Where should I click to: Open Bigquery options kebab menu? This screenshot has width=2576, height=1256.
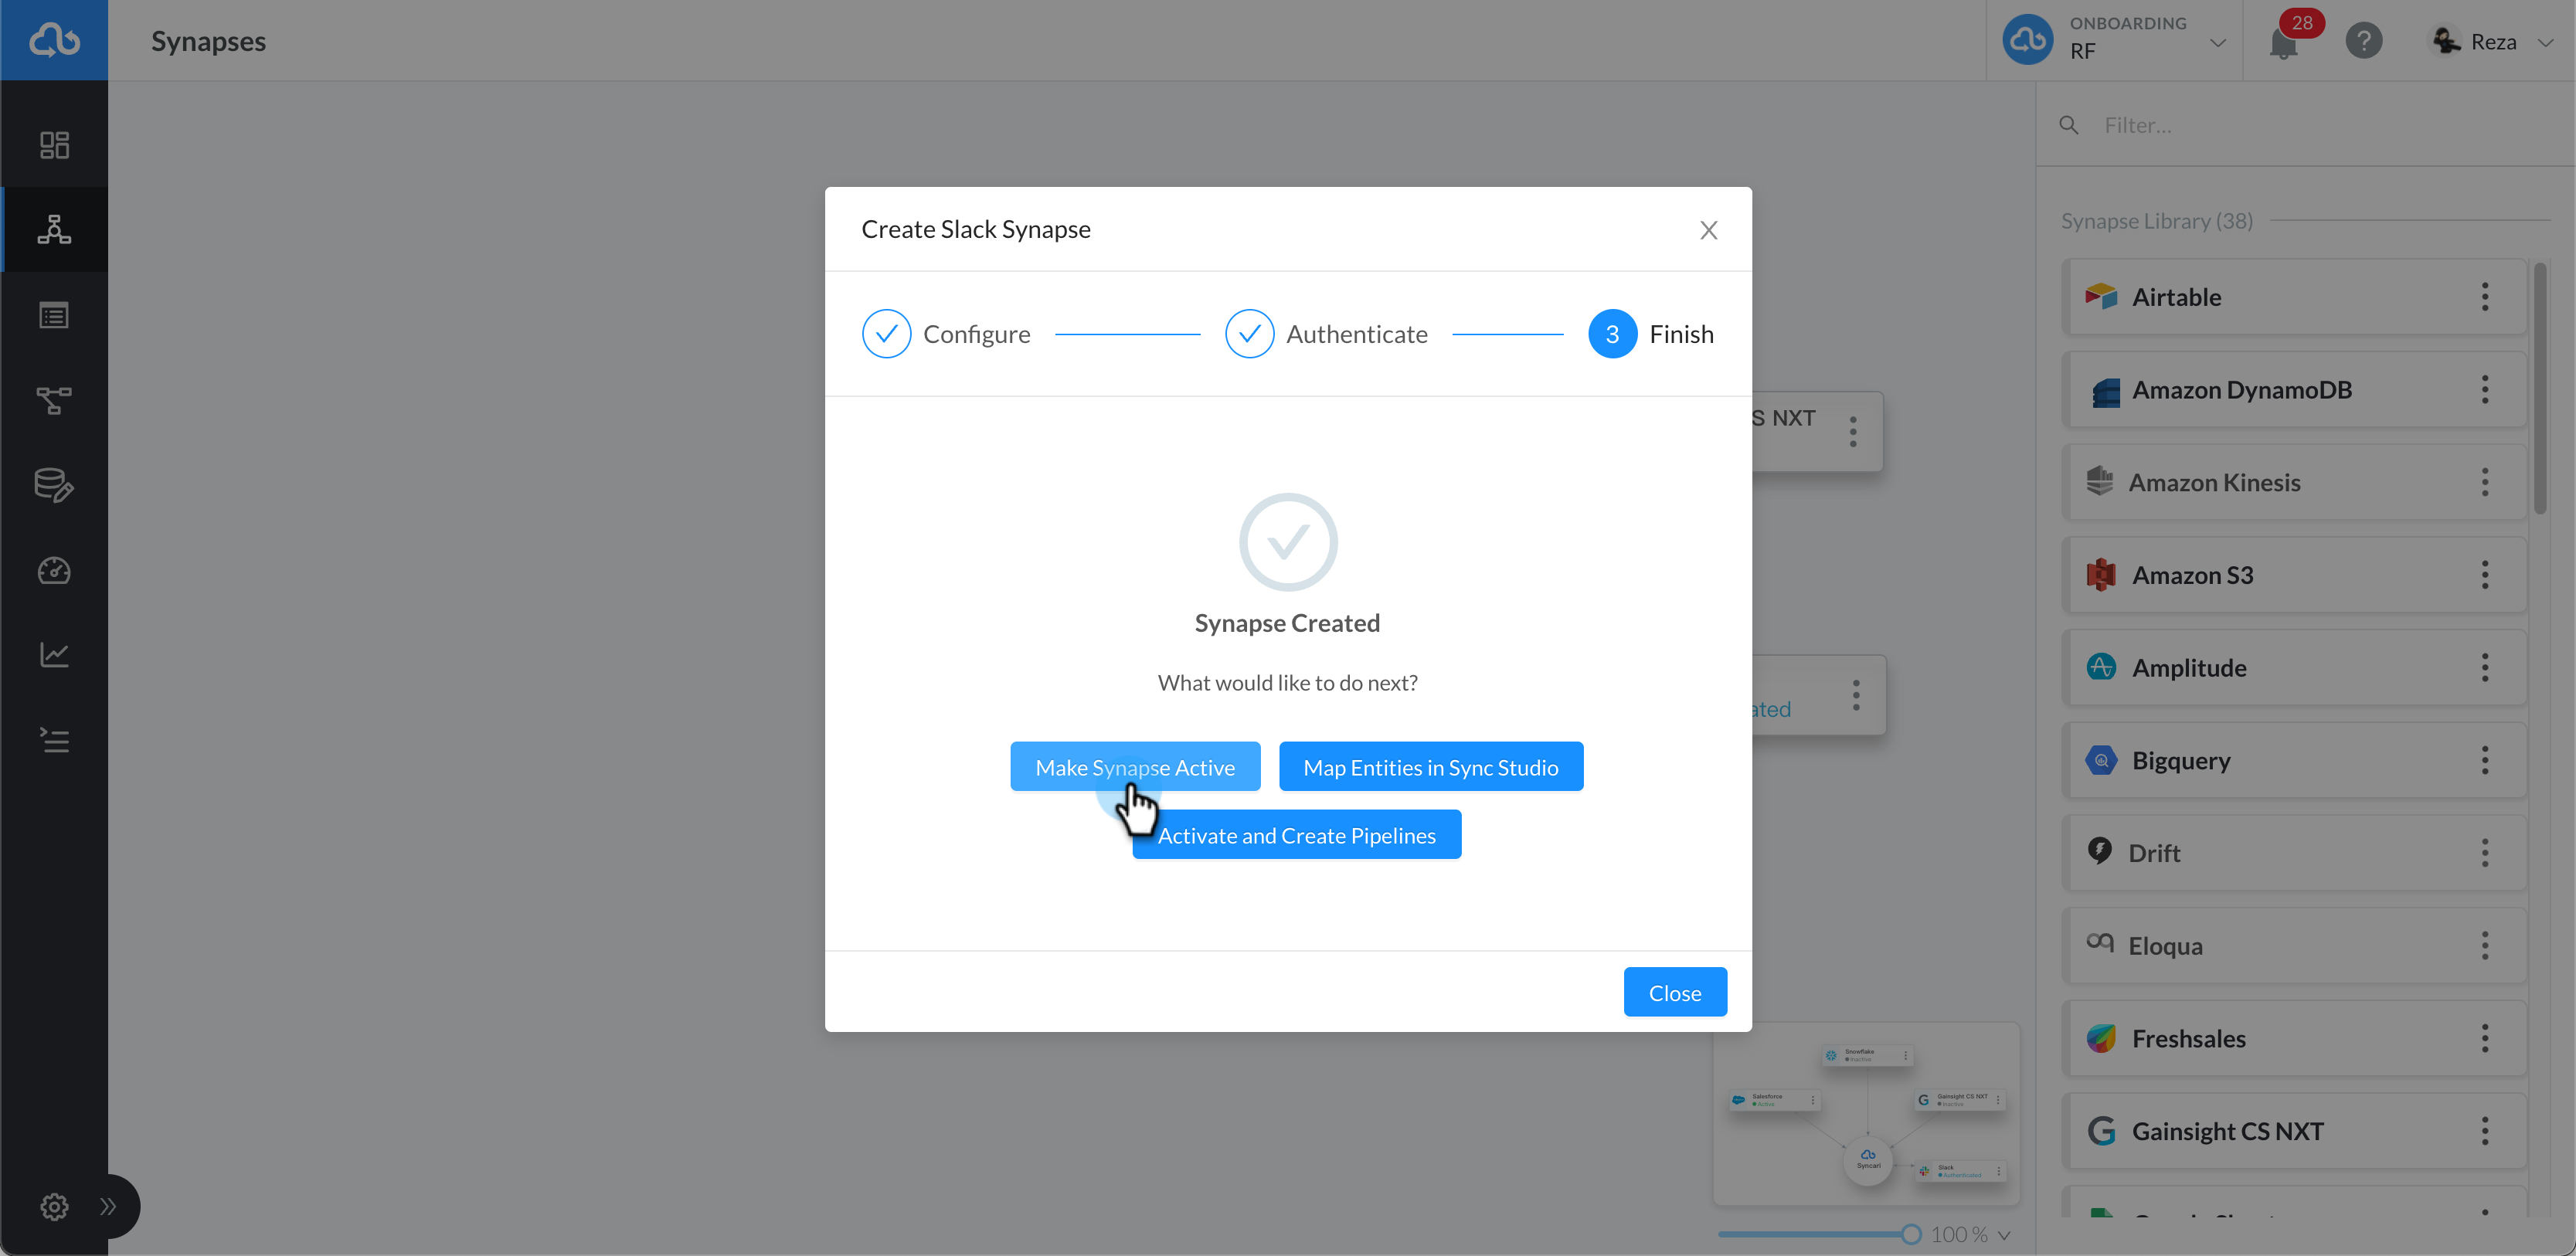[x=2485, y=760]
